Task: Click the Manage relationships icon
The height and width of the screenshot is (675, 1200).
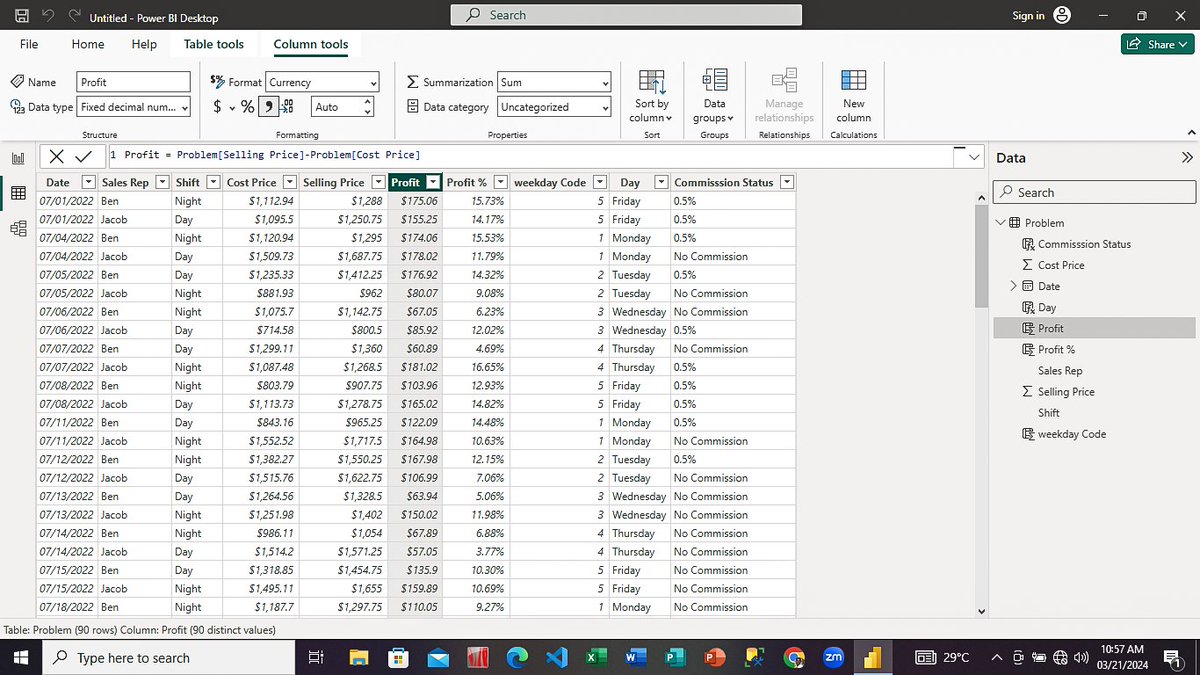Action: coord(784,81)
